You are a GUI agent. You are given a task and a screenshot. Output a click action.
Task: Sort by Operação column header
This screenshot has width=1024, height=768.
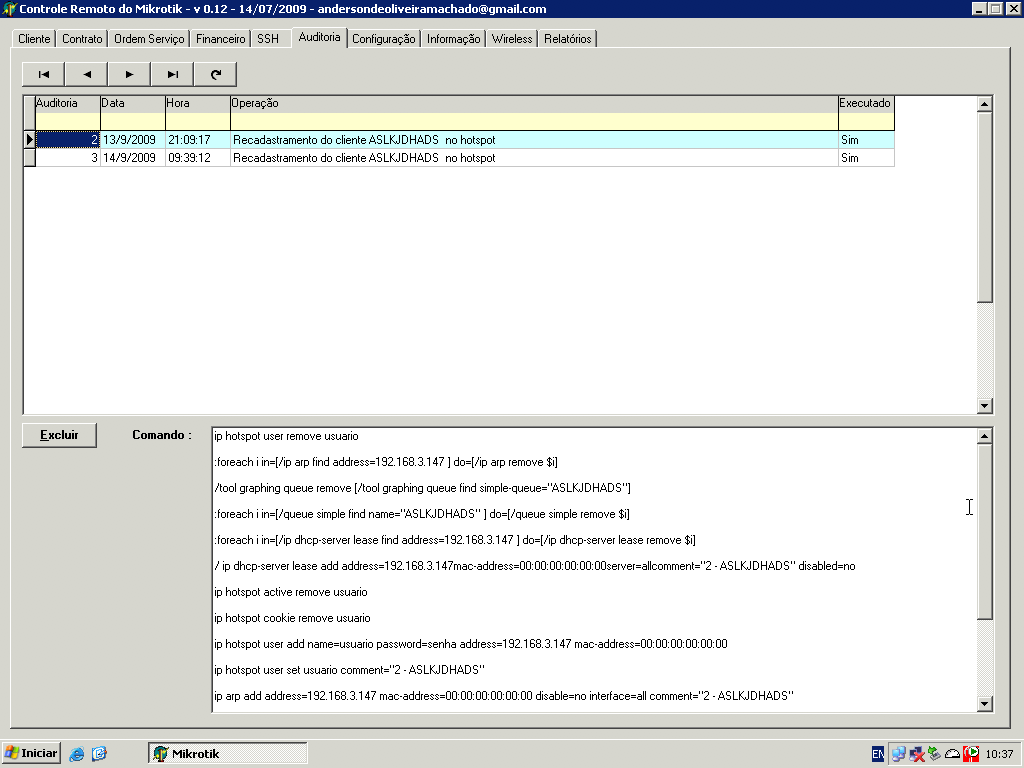click(x=534, y=103)
